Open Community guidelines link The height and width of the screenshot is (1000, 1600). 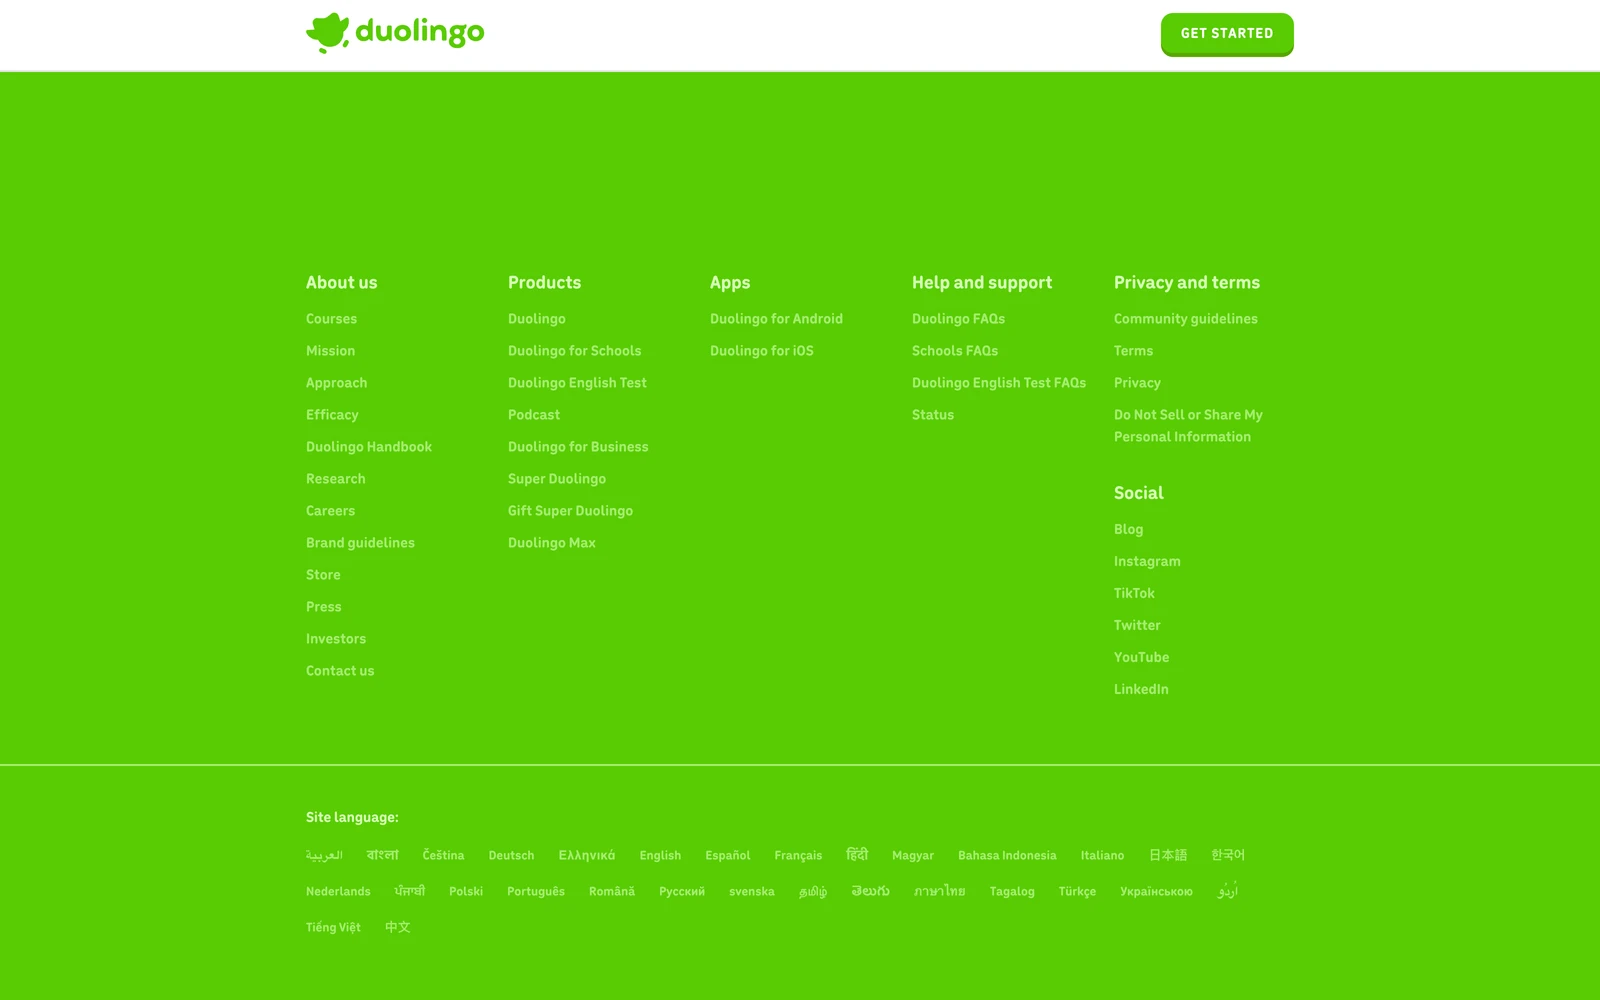click(1186, 319)
